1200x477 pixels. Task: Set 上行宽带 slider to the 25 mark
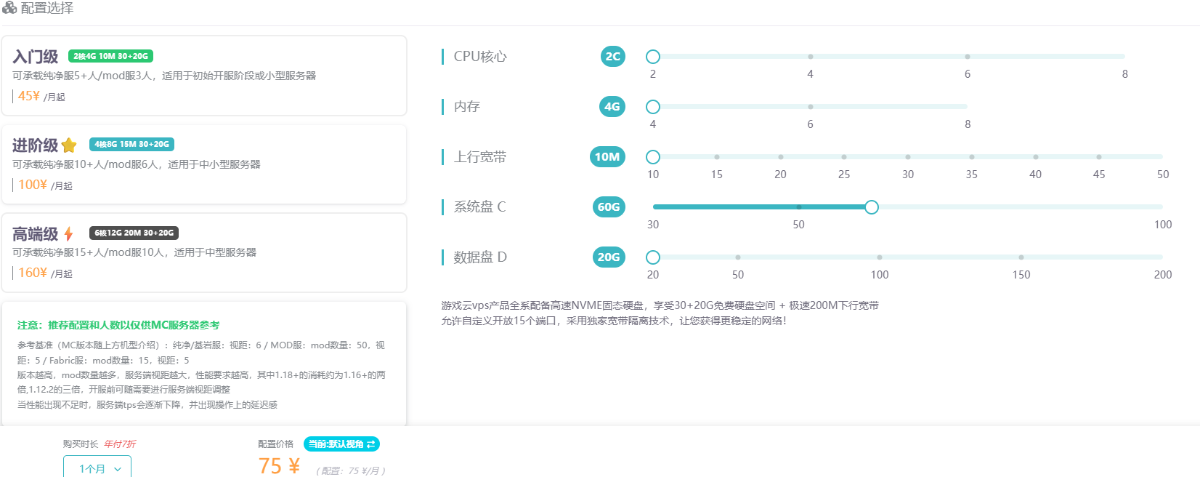point(844,157)
